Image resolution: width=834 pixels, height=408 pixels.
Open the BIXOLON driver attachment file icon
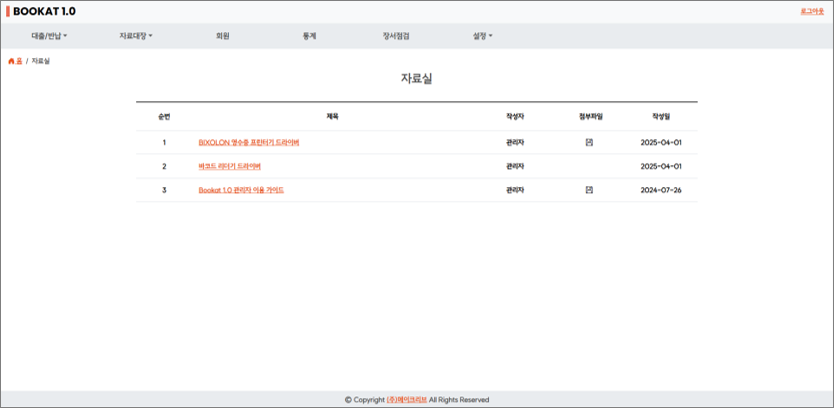(589, 142)
